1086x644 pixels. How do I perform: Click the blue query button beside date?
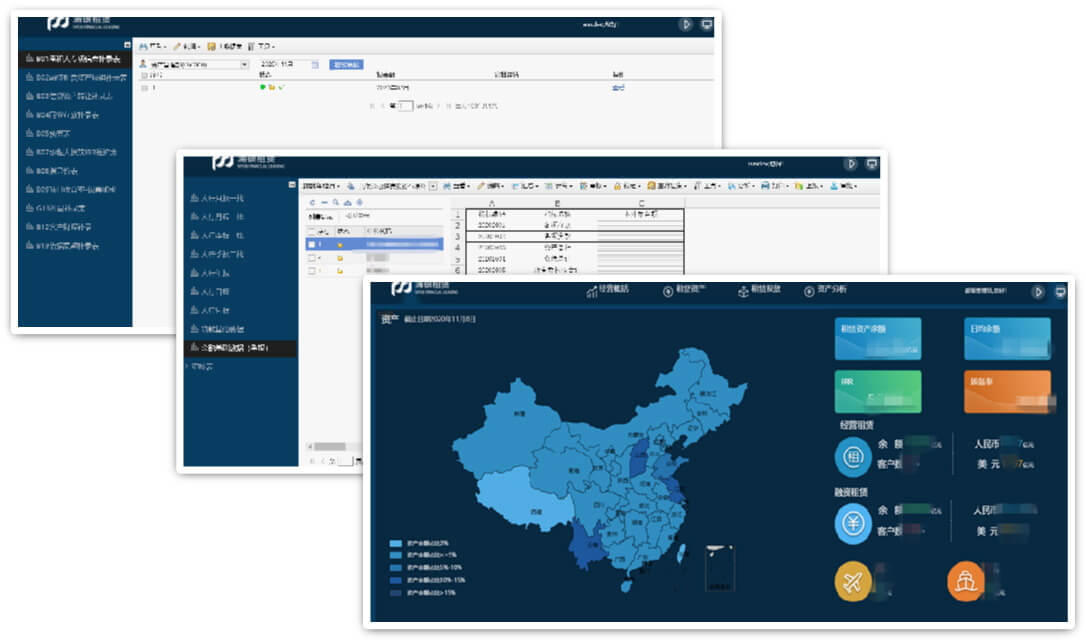coord(346,65)
